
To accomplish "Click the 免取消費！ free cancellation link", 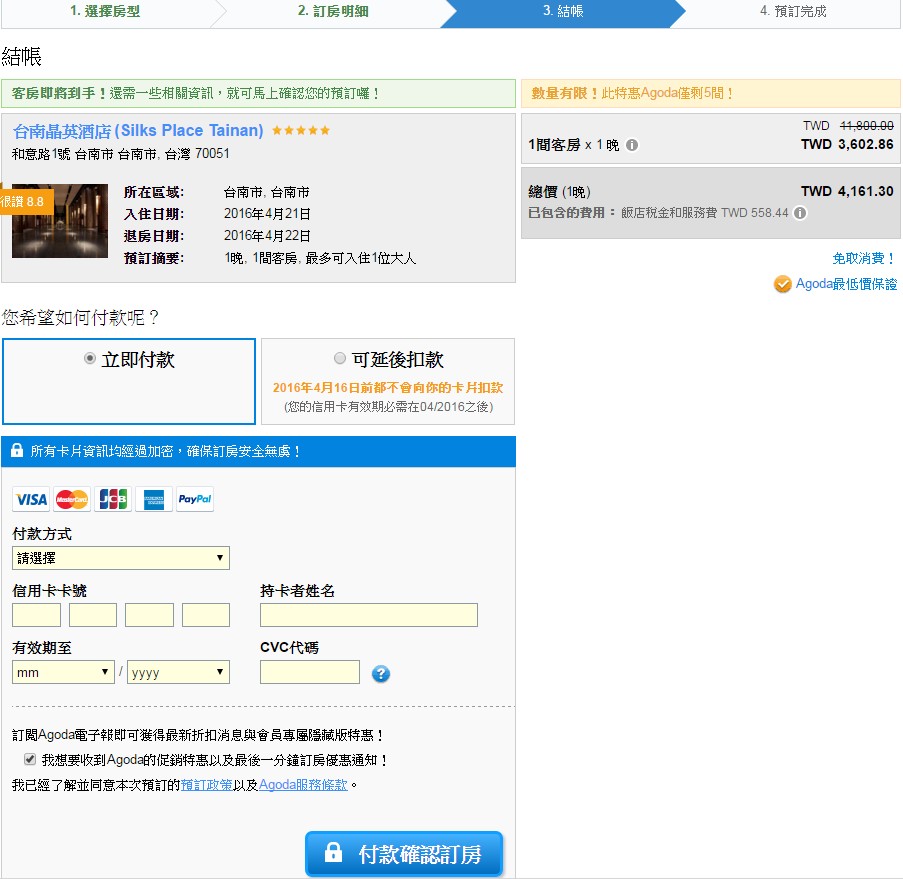I will (x=864, y=258).
